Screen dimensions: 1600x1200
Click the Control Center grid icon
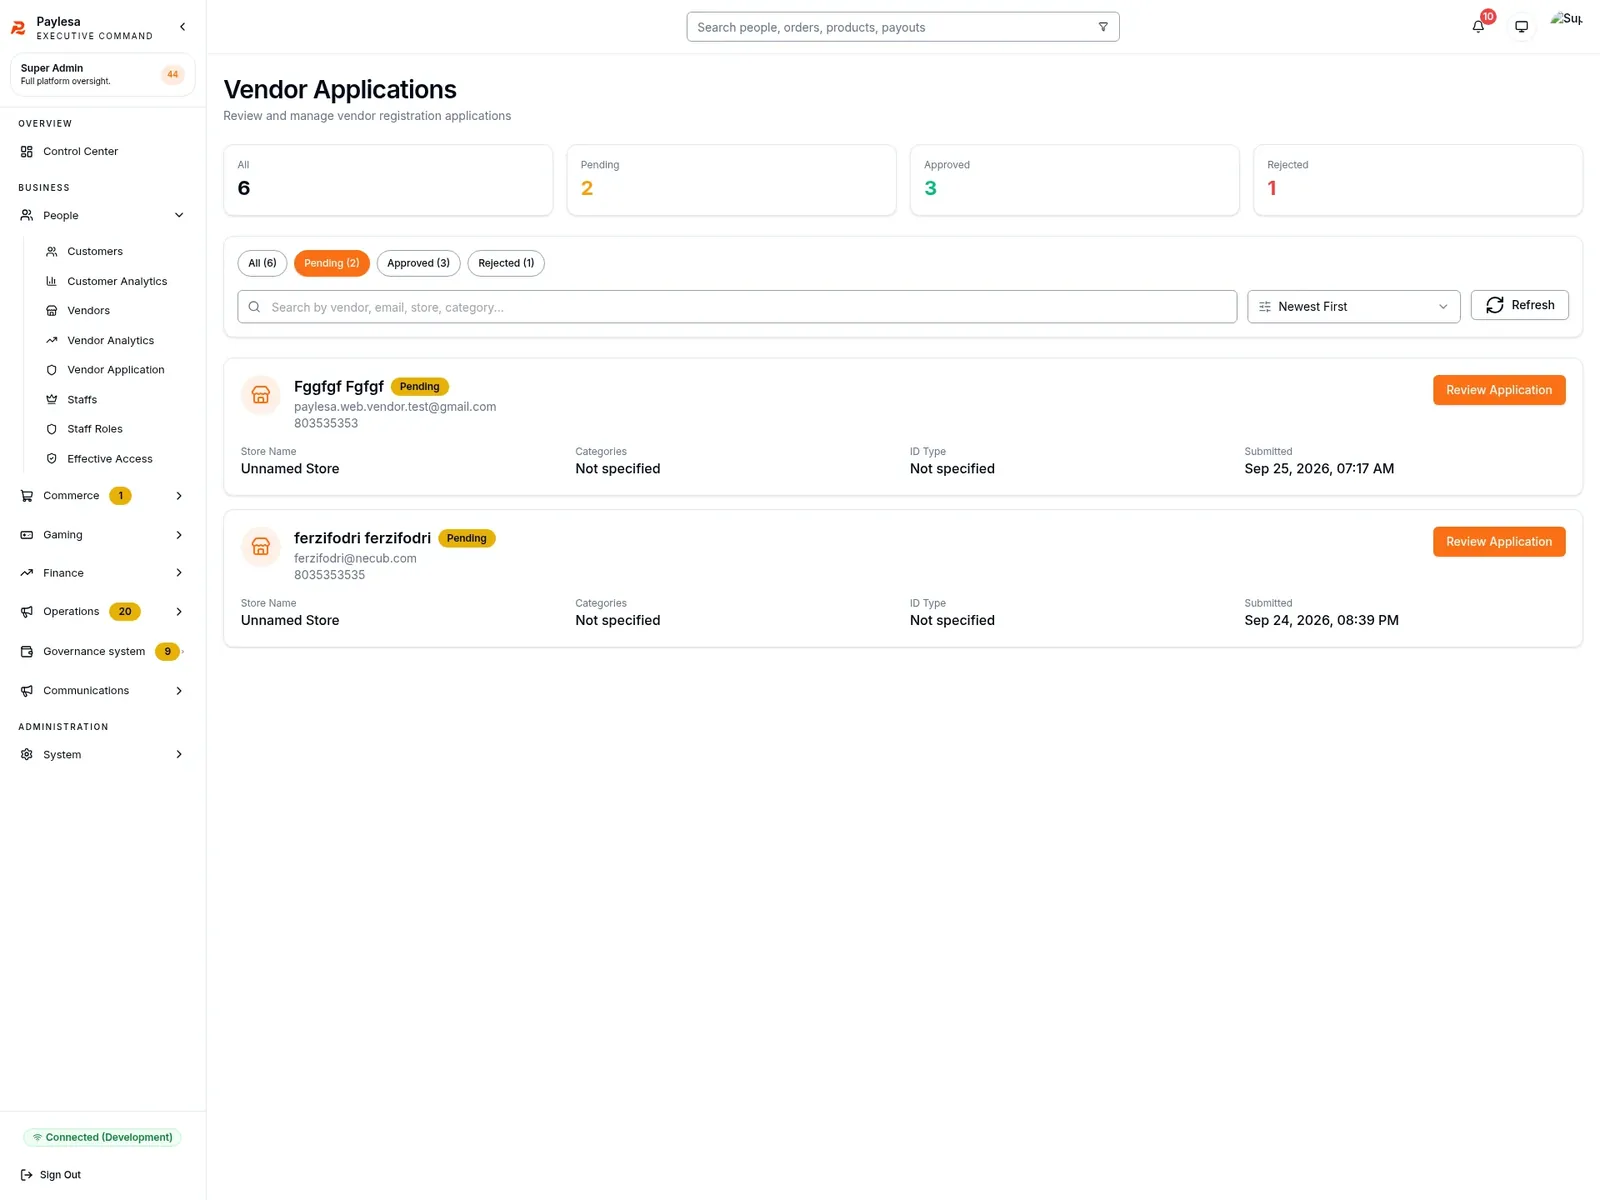click(27, 152)
